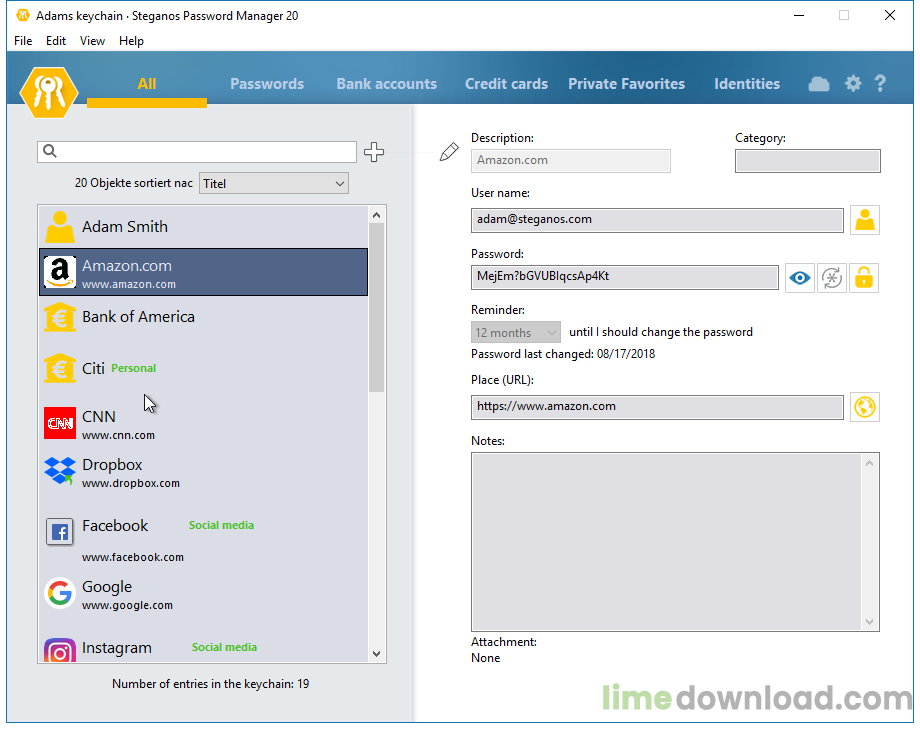920x729 pixels.
Task: Click the password generator icon
Action: [x=832, y=278]
